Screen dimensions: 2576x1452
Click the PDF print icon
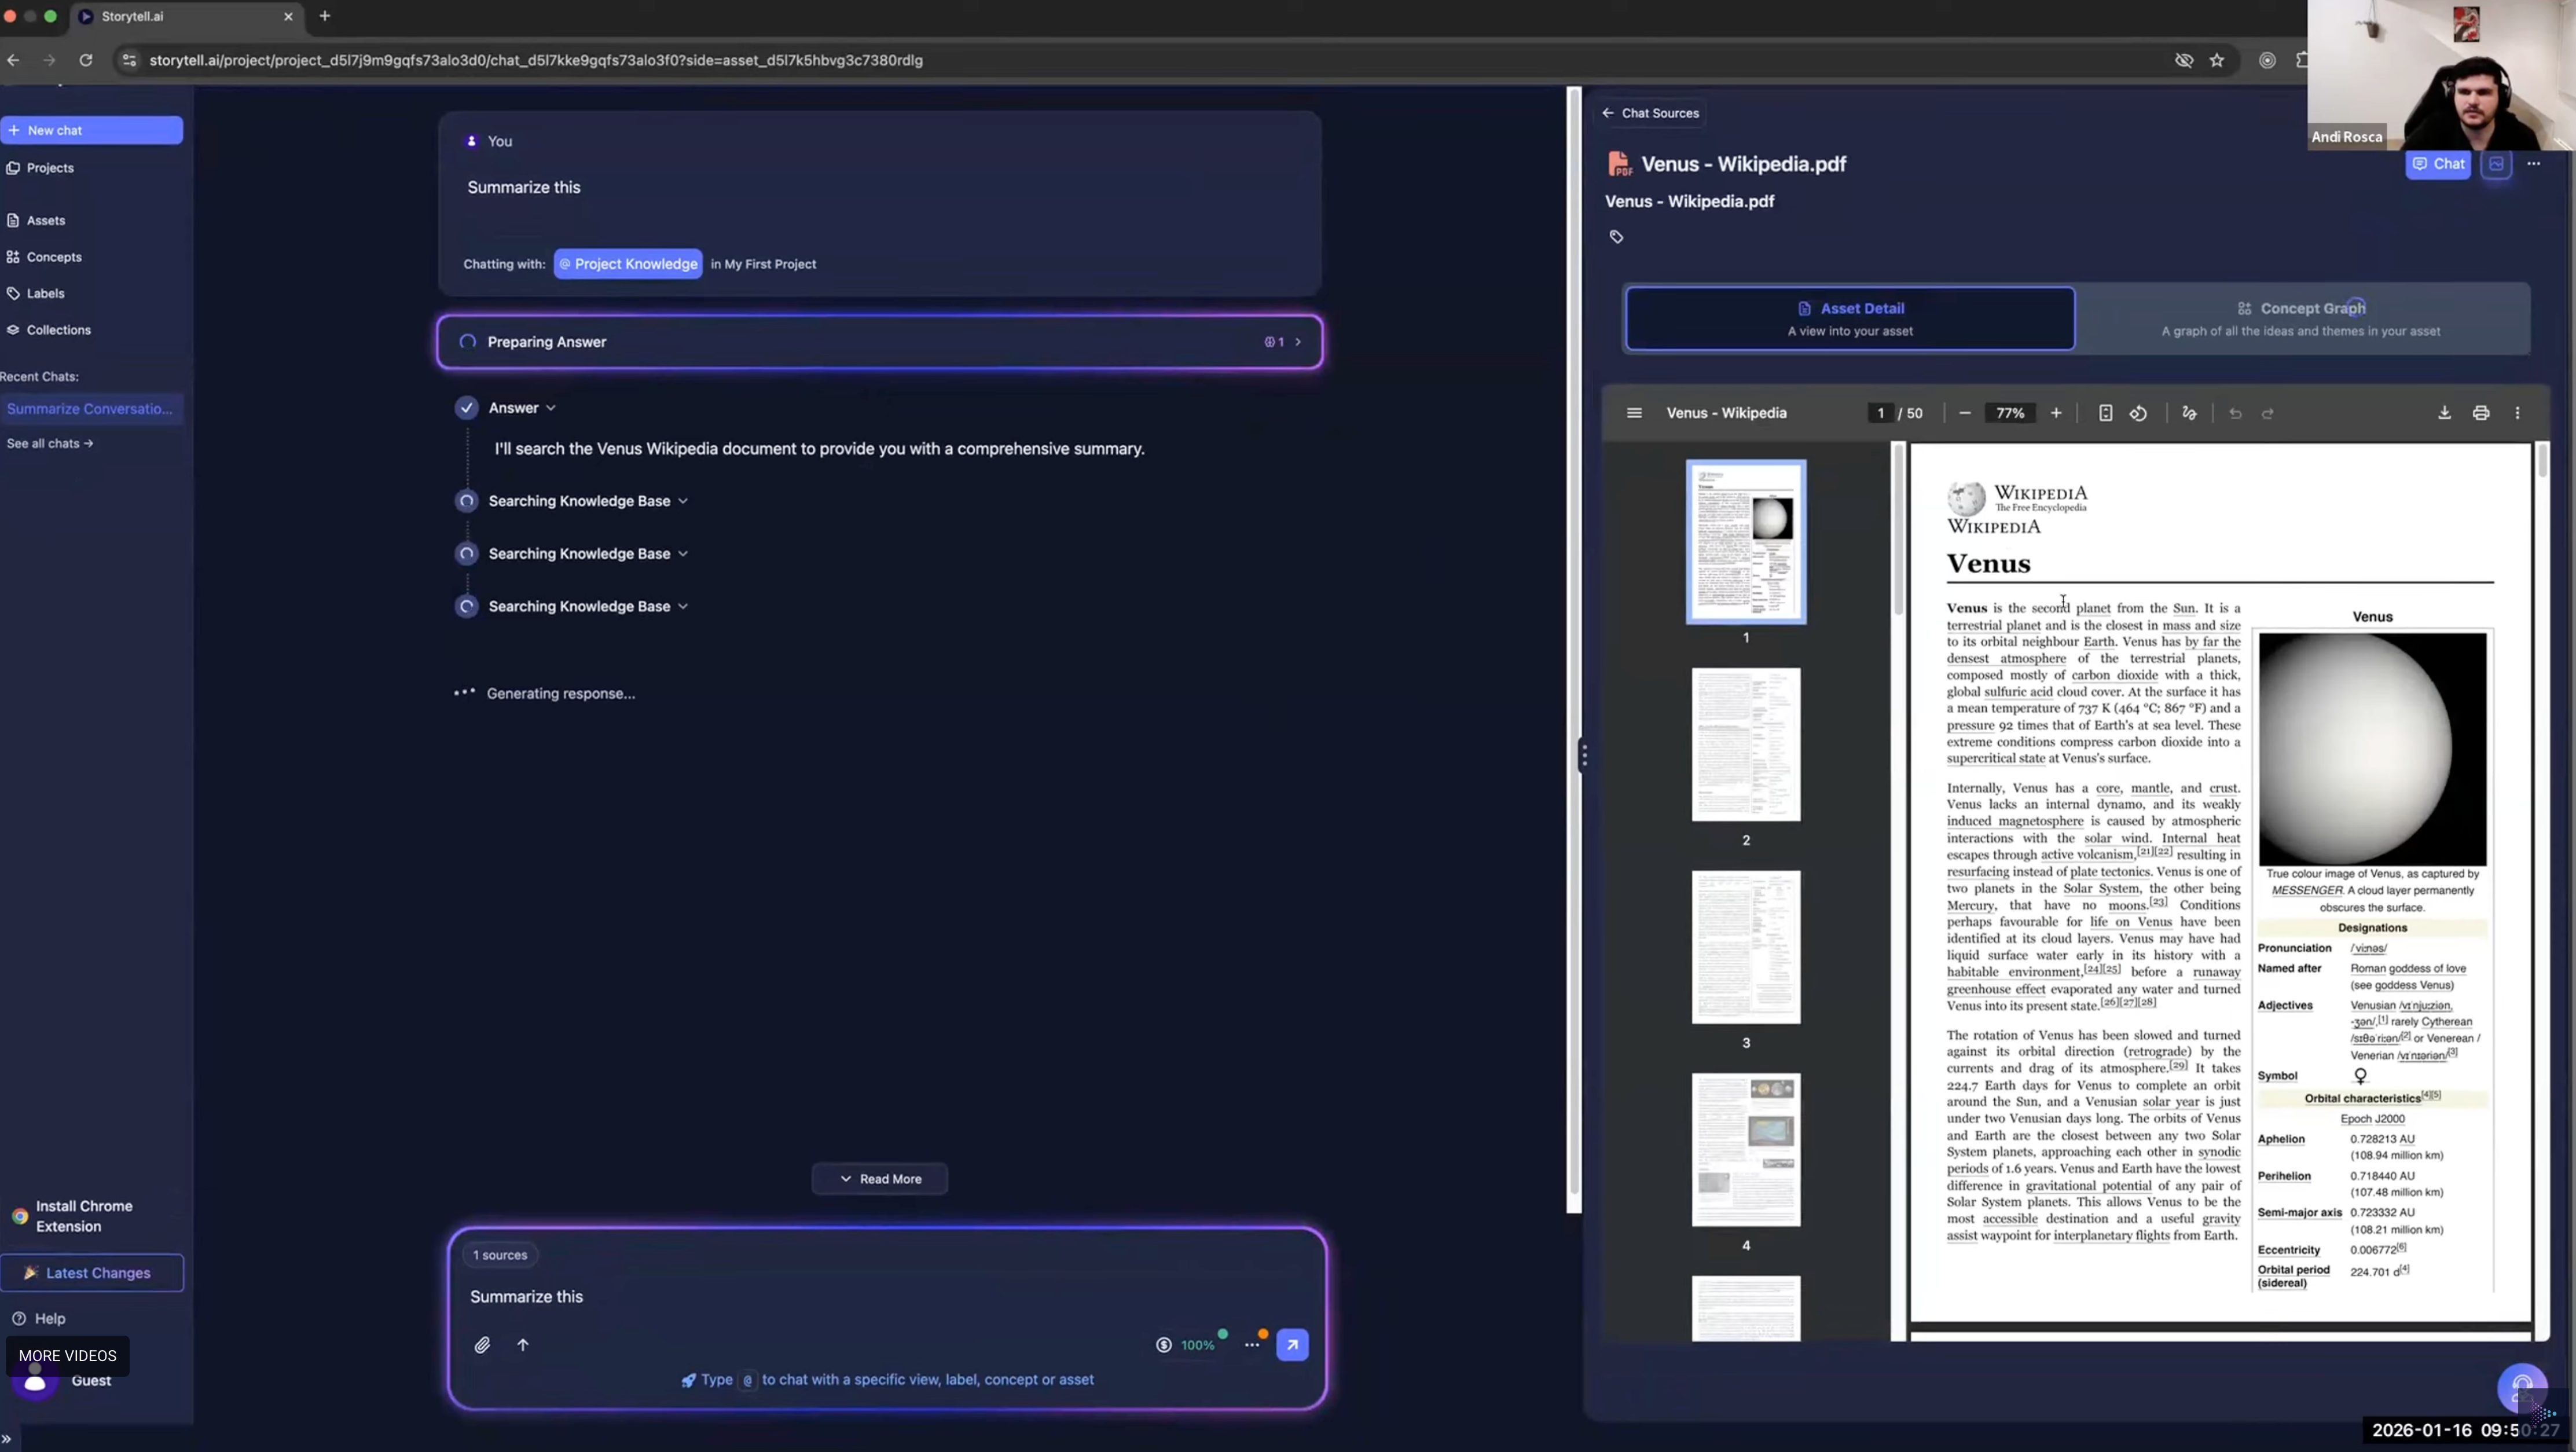[2481, 413]
